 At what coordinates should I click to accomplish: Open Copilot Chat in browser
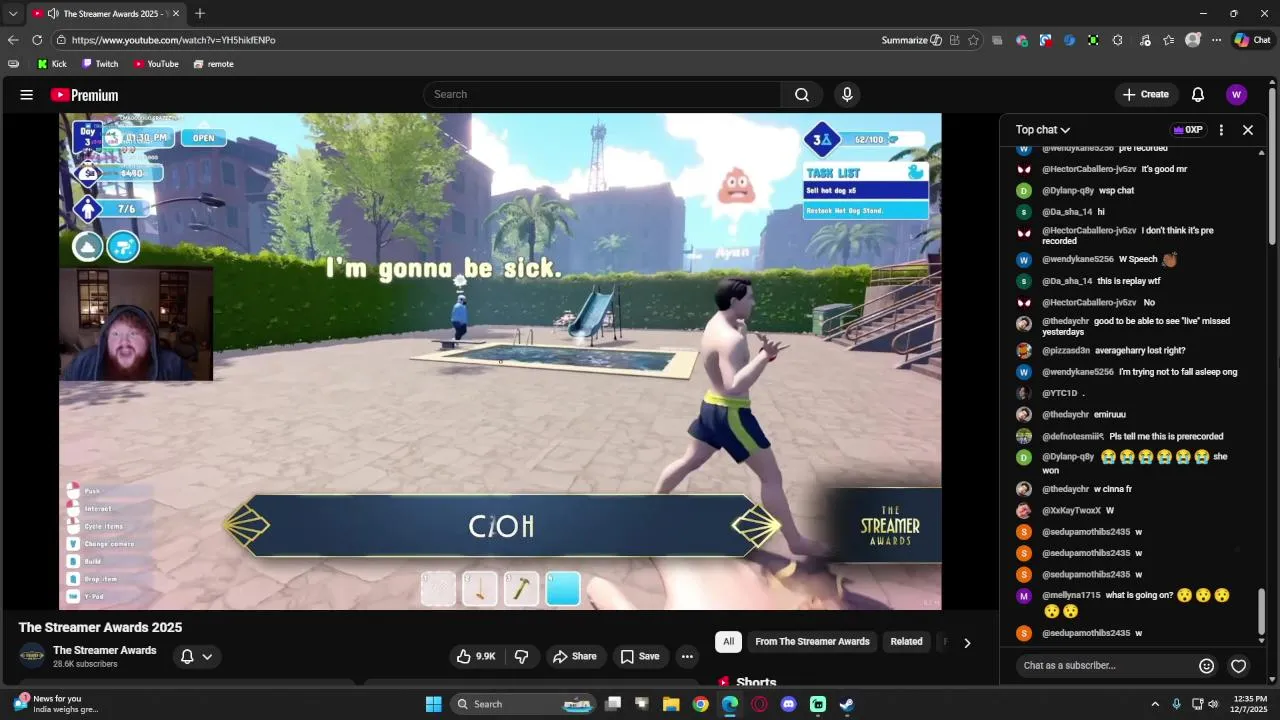pyautogui.click(x=1252, y=40)
